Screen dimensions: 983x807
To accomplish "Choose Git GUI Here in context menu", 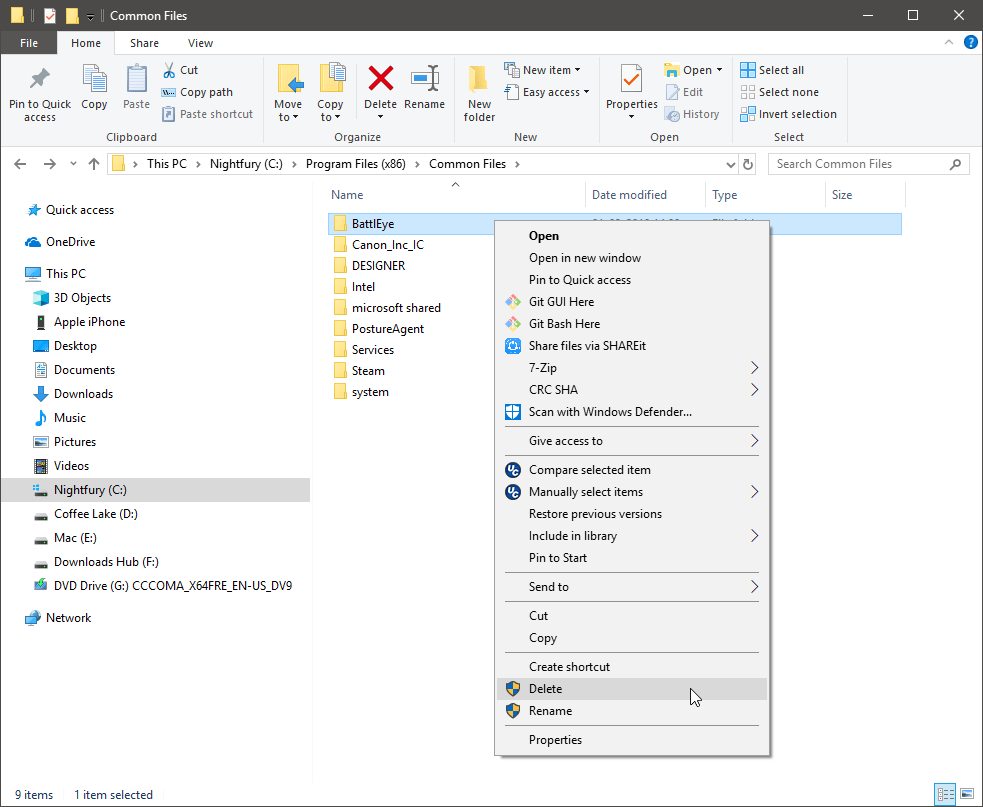I will pyautogui.click(x=632, y=302).
